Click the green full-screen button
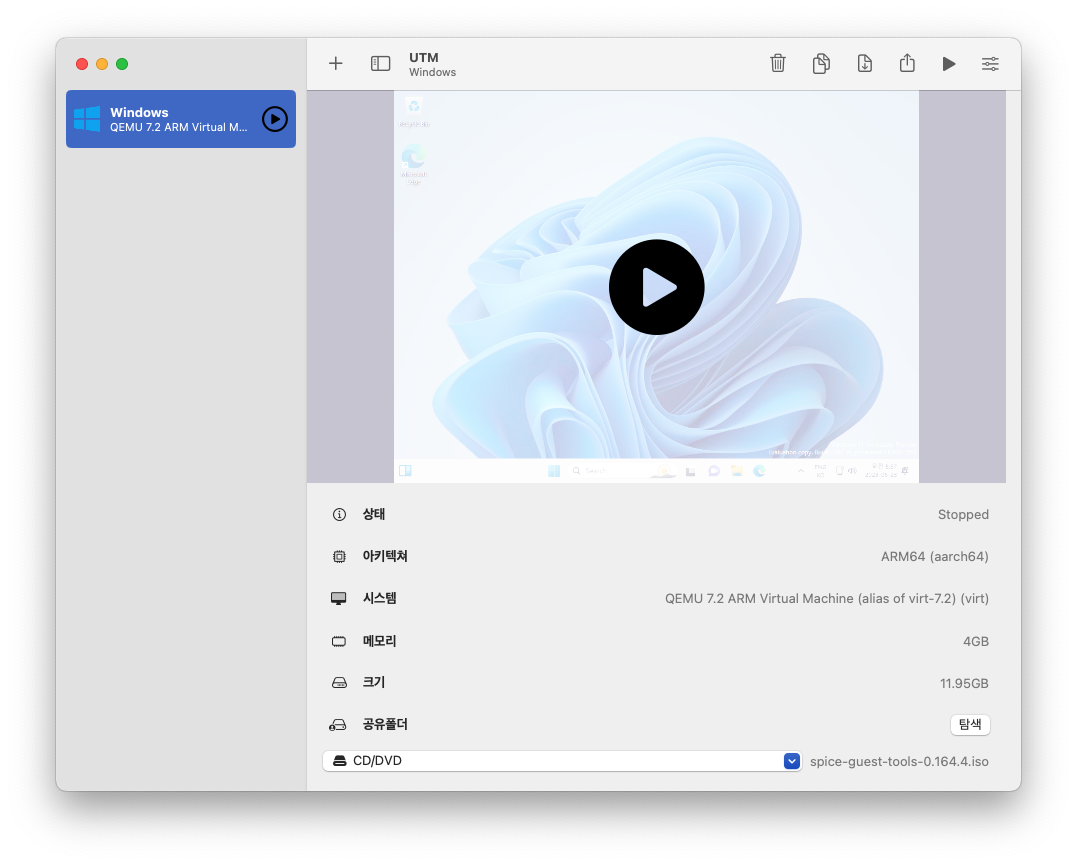This screenshot has height=865, width=1077. [x=122, y=64]
